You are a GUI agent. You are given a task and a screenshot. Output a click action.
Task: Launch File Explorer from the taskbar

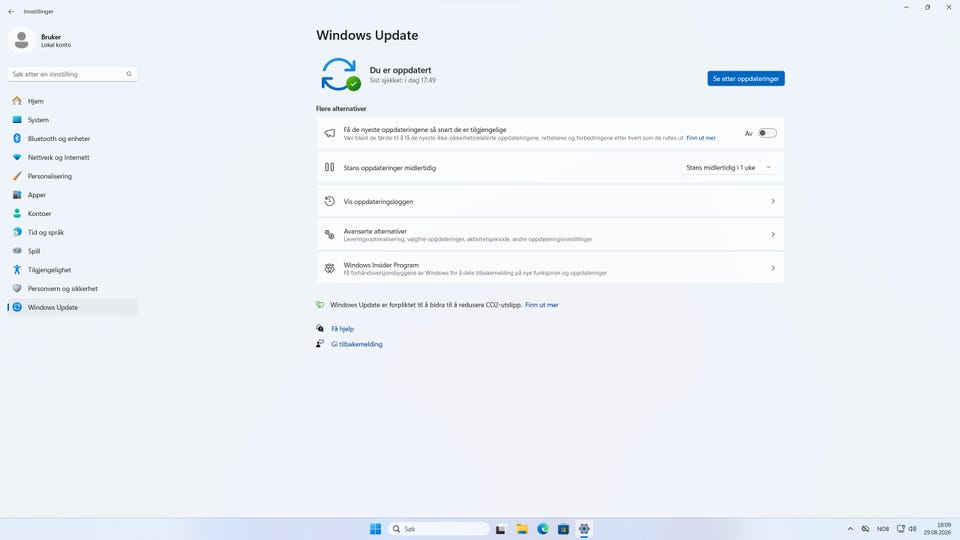[522, 529]
